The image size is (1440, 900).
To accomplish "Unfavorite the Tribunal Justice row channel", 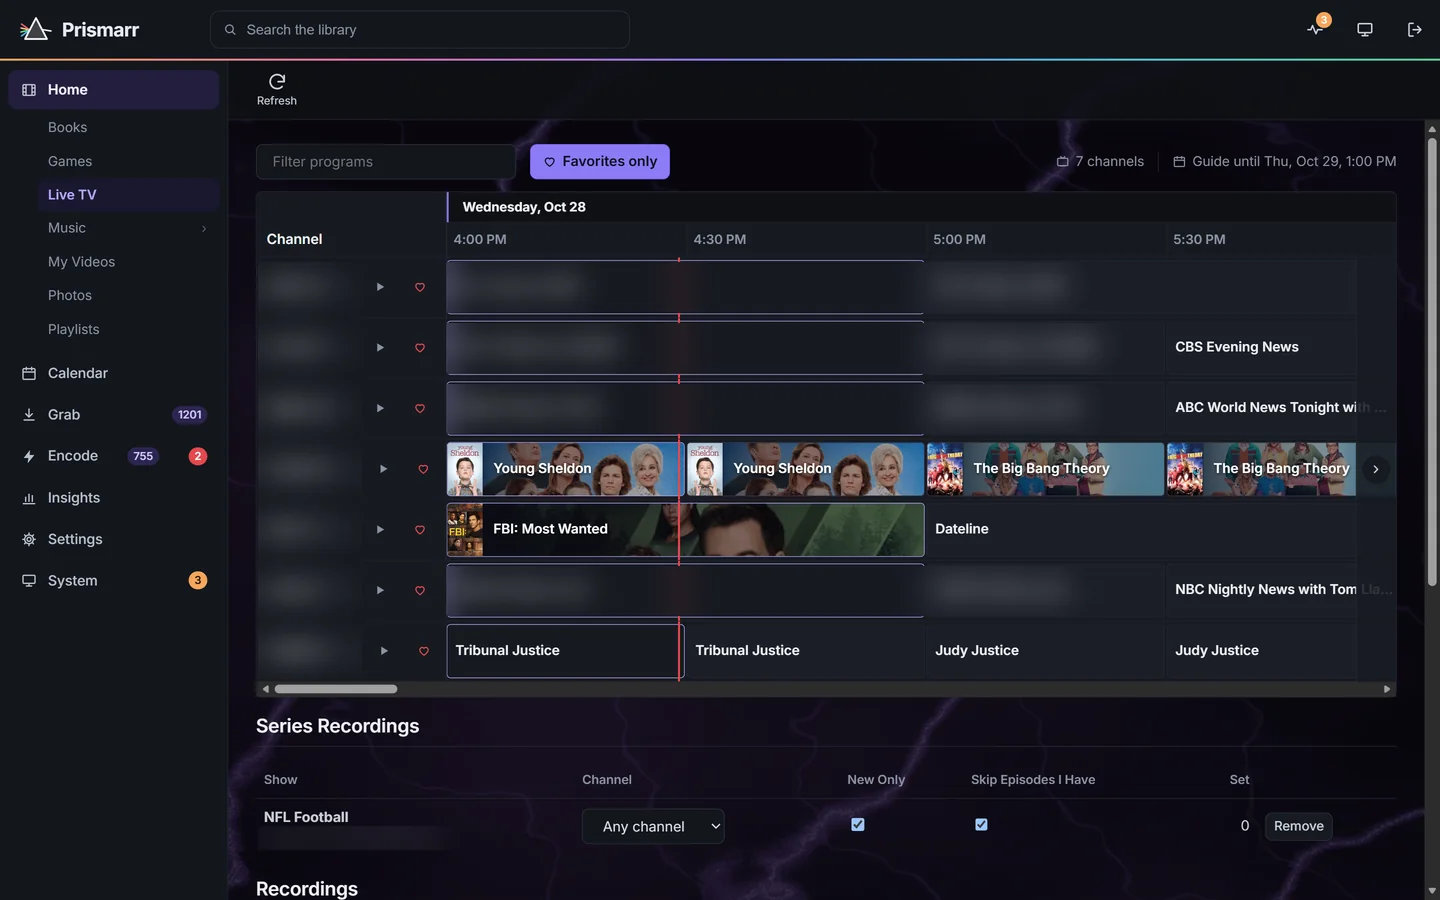I will (424, 651).
